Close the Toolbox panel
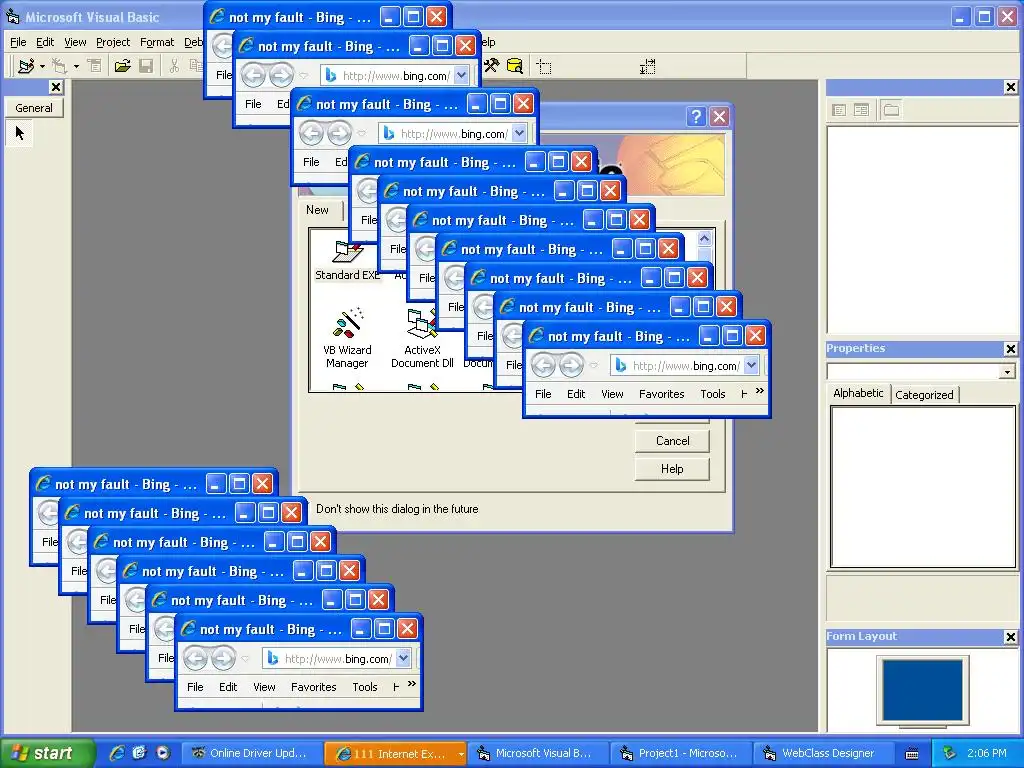 point(56,87)
